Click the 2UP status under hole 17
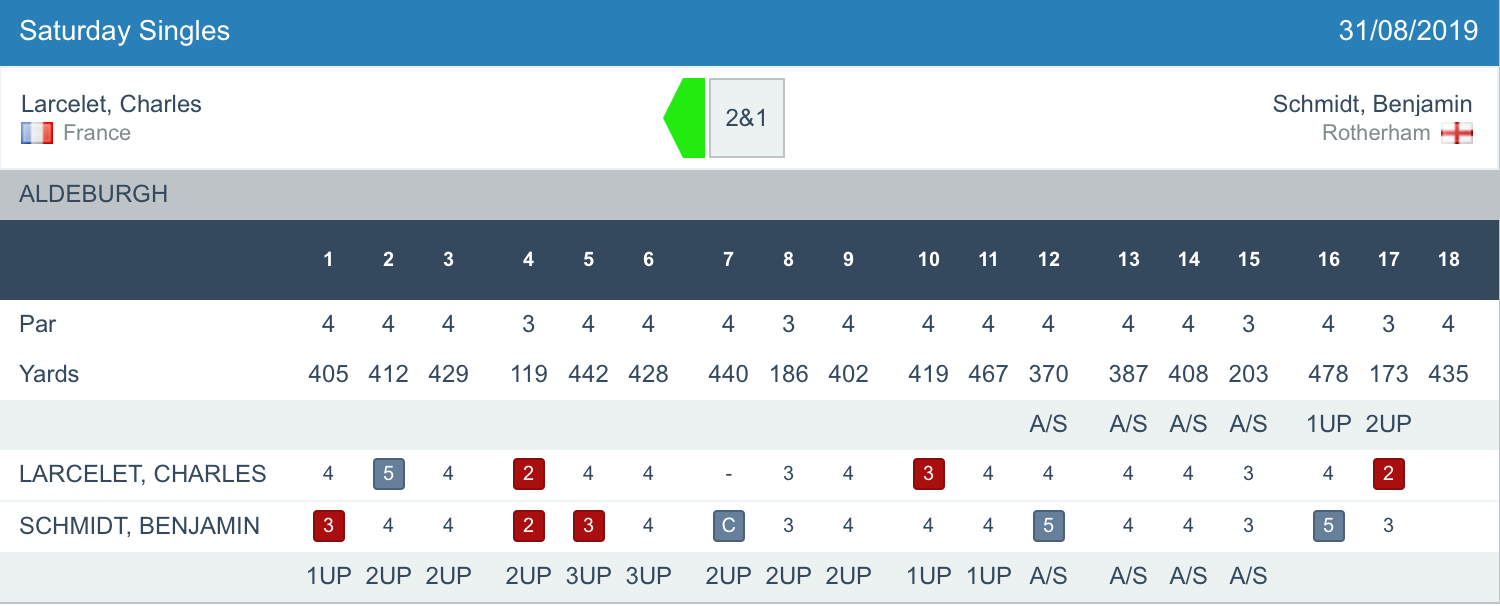The width and height of the screenshot is (1500, 606). [1388, 424]
